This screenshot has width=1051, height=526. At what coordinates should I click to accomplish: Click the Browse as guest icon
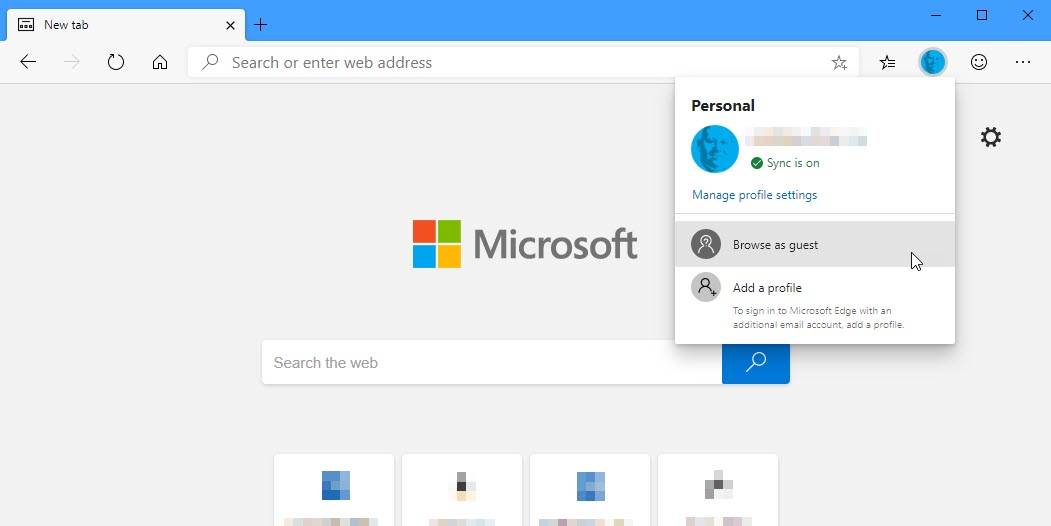point(706,244)
